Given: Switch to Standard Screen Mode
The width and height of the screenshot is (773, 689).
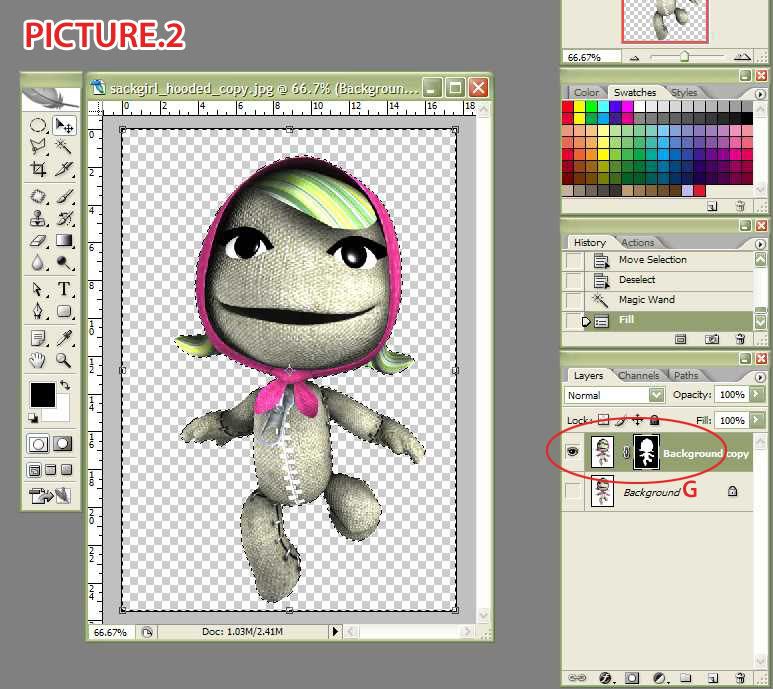Looking at the screenshot, I should 34,470.
